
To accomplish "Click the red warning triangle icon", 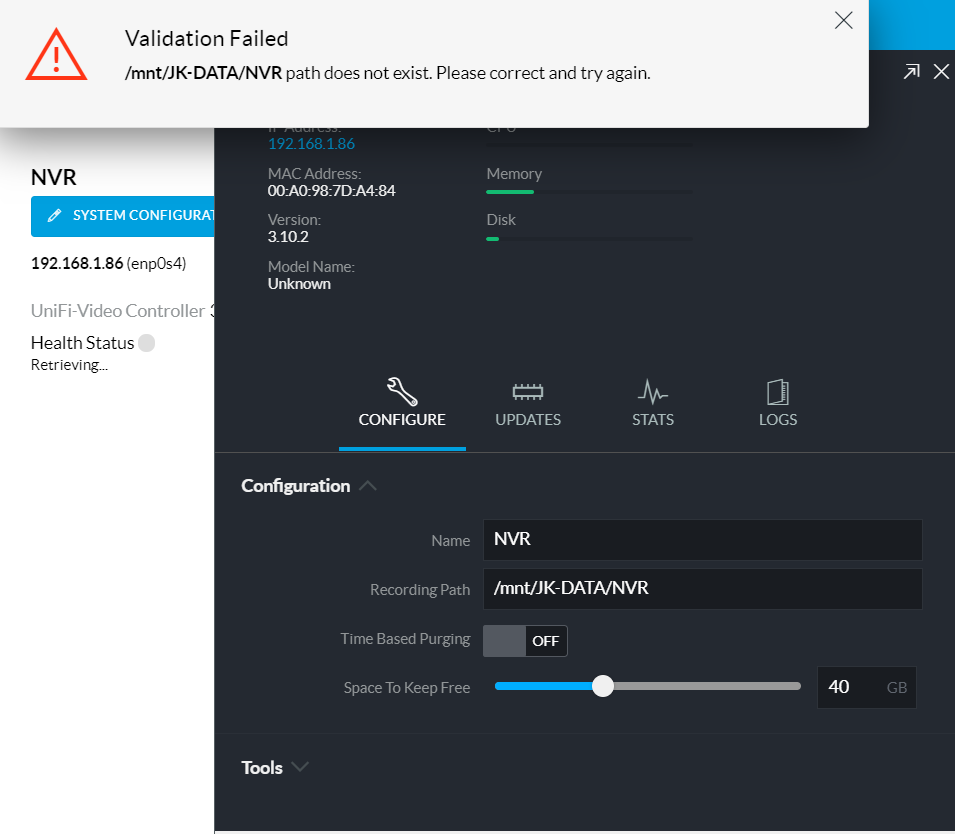I will (56, 55).
